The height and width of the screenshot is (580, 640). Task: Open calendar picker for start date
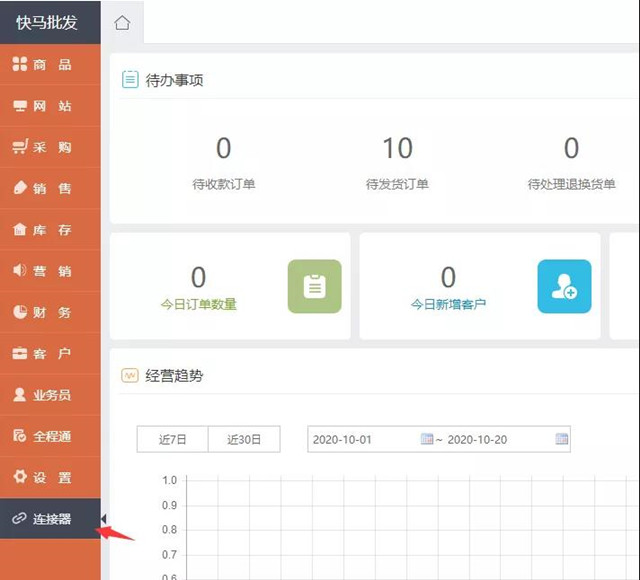[x=427, y=439]
